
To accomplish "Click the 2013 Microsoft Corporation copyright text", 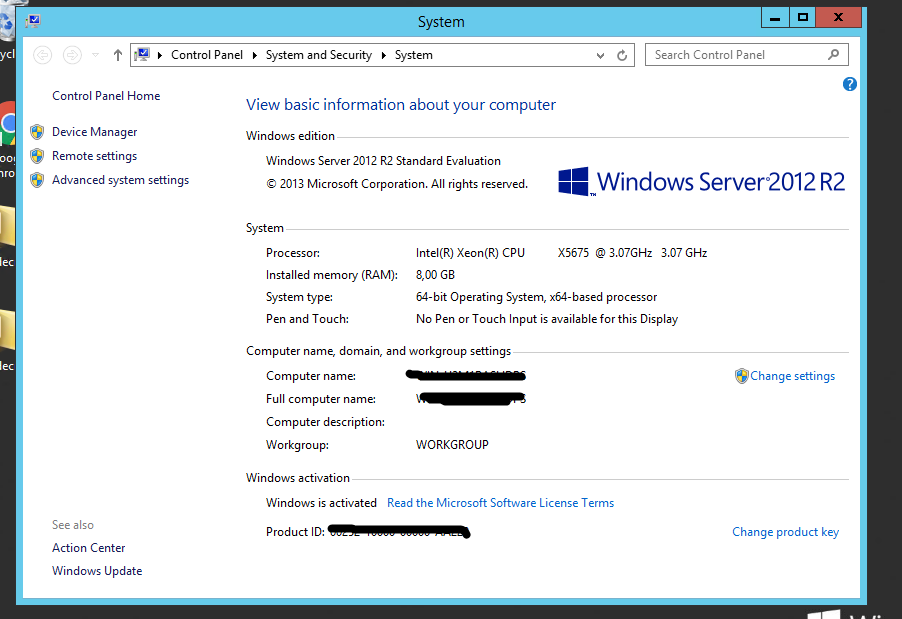I will tap(397, 184).
